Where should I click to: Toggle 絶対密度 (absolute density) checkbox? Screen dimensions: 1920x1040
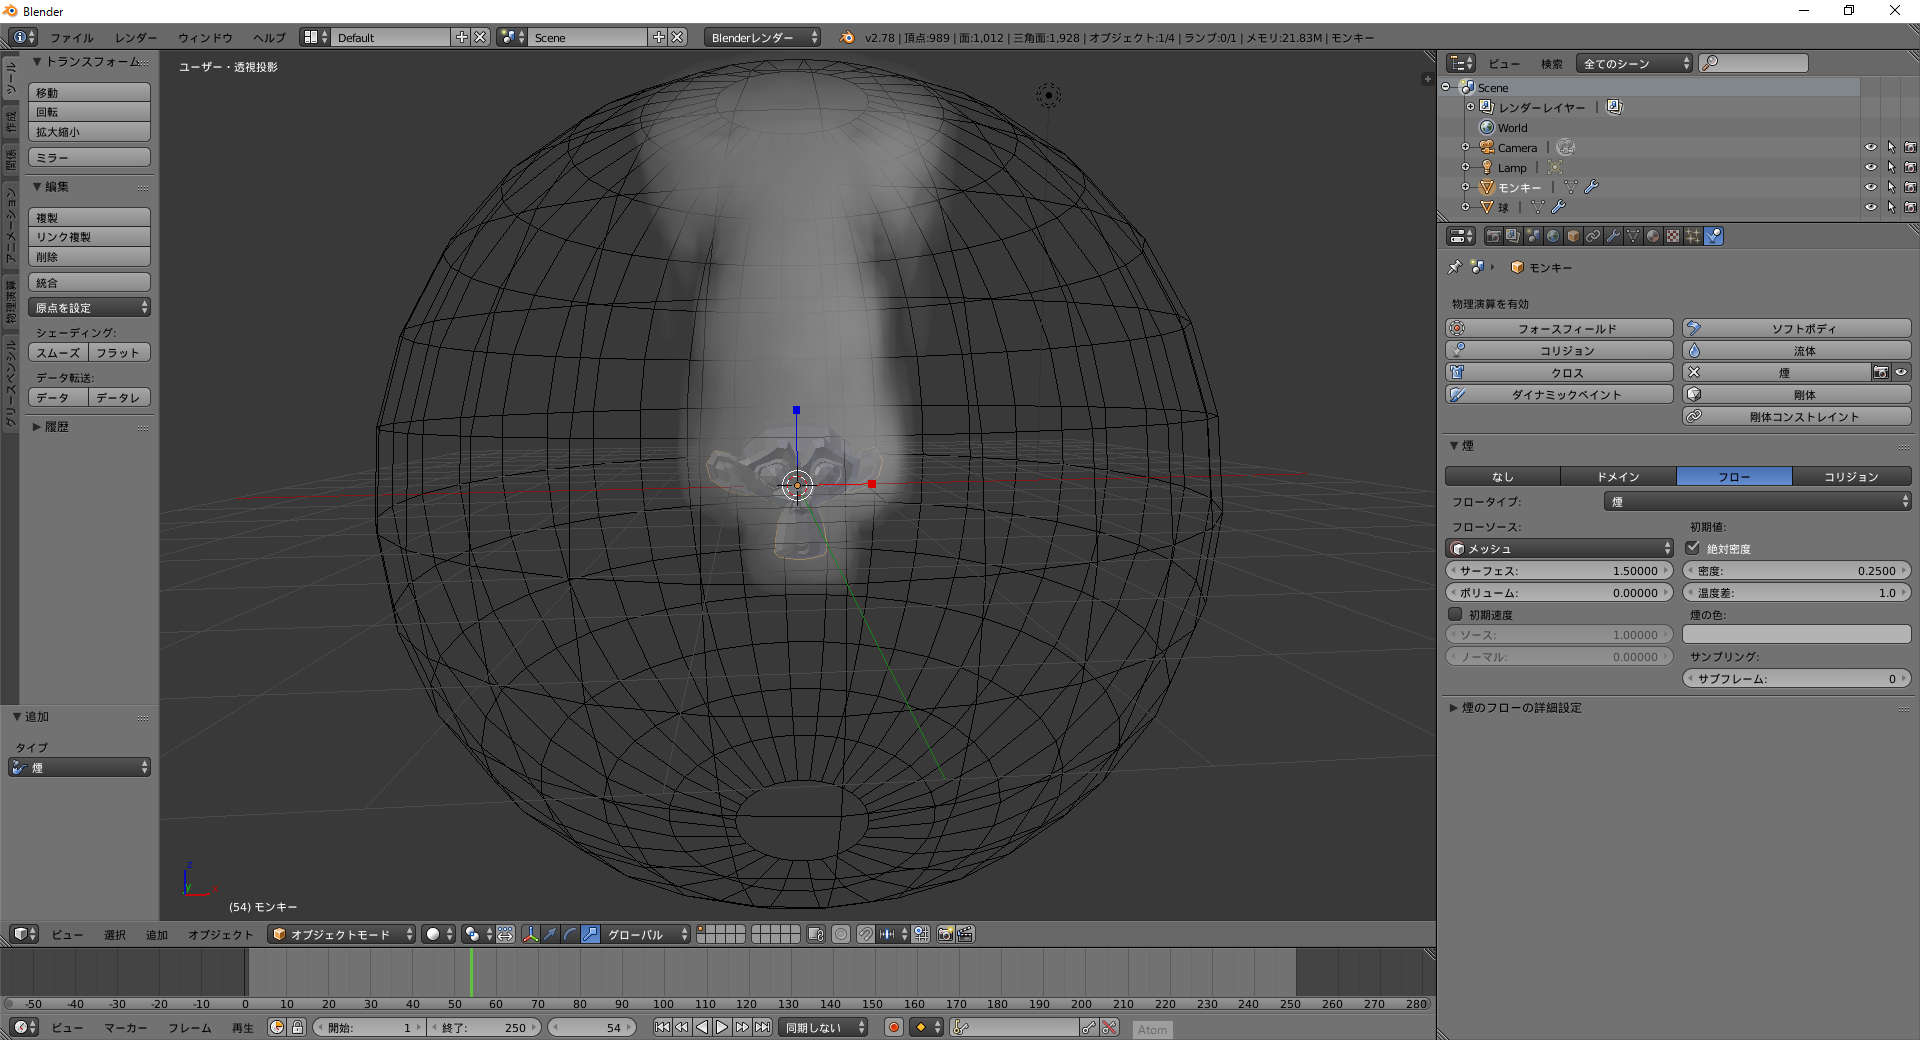(x=1693, y=548)
